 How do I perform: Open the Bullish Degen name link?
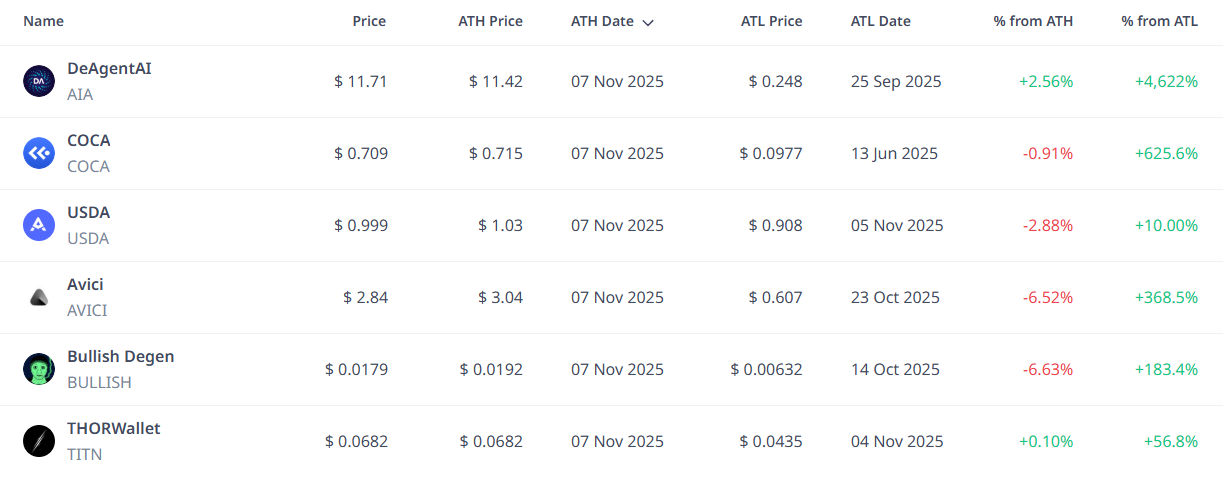click(x=120, y=357)
